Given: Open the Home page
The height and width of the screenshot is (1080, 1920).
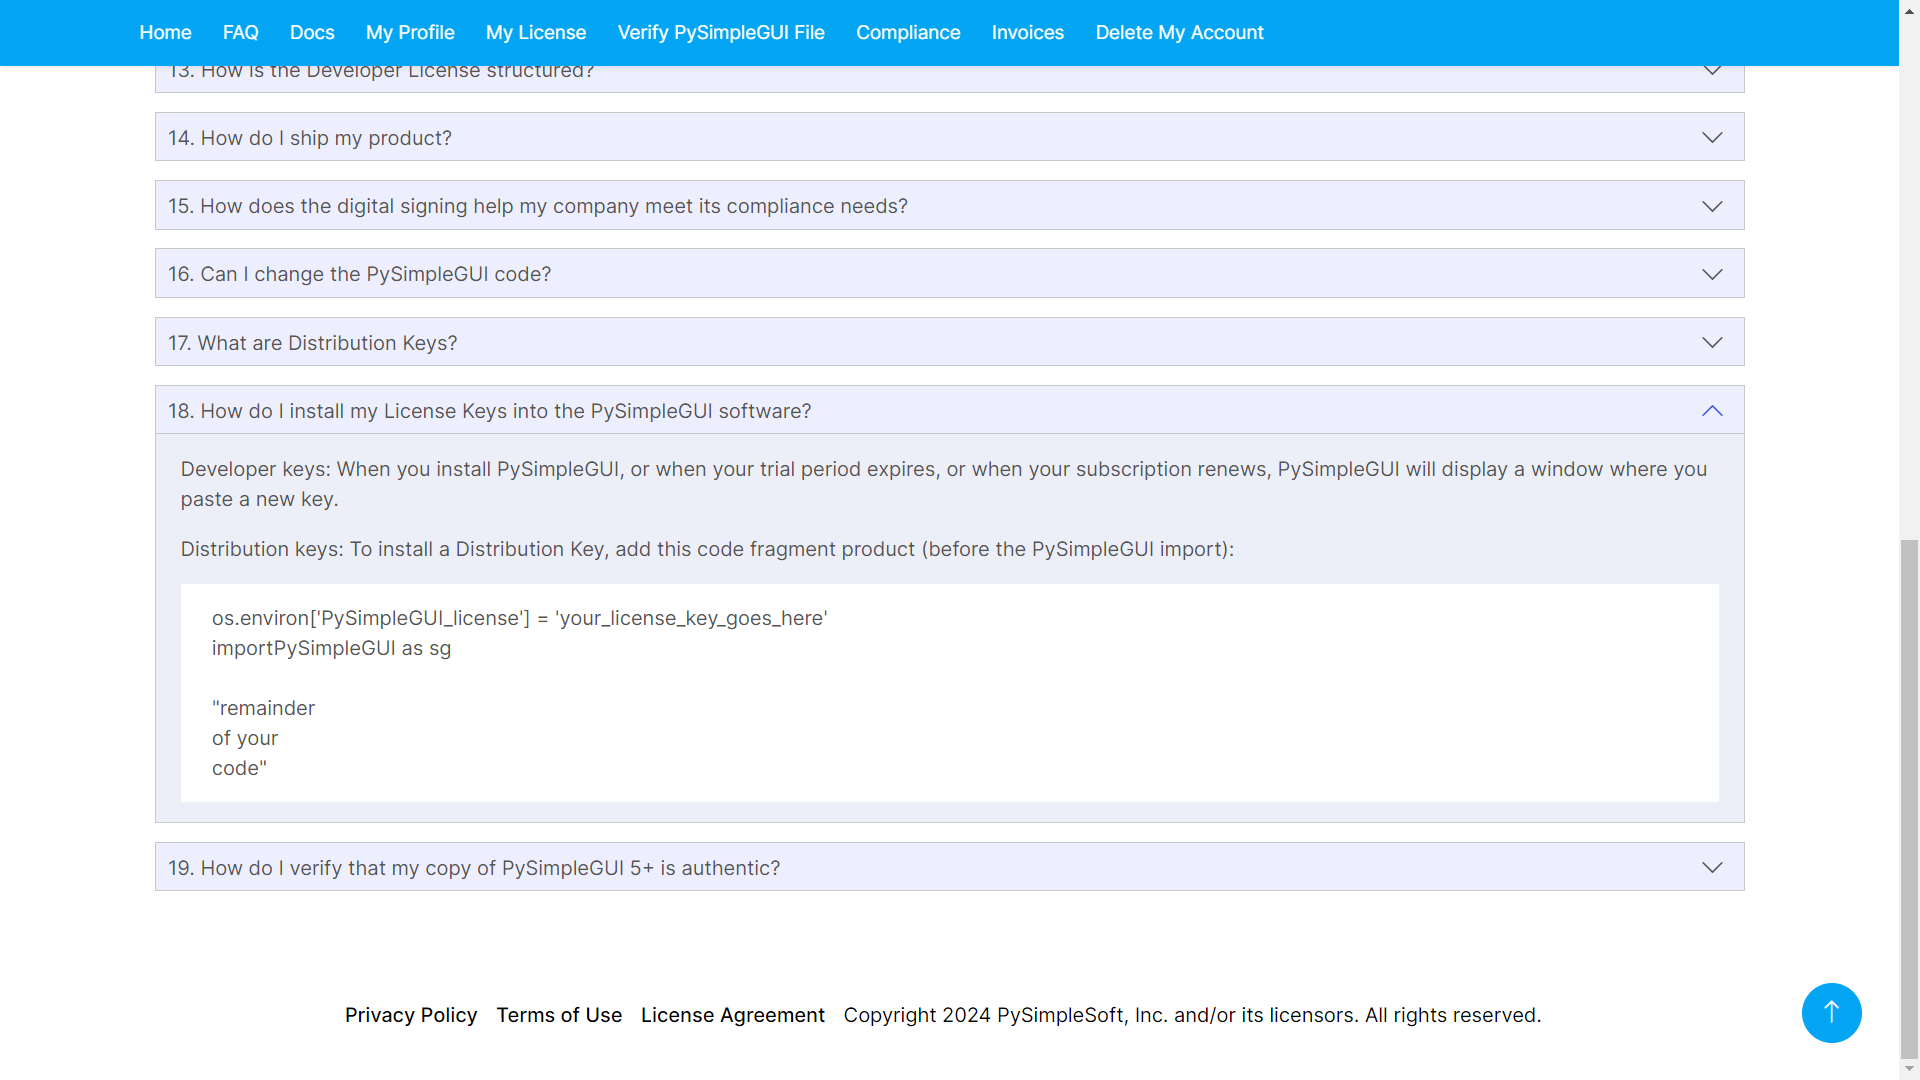Looking at the screenshot, I should click(164, 32).
